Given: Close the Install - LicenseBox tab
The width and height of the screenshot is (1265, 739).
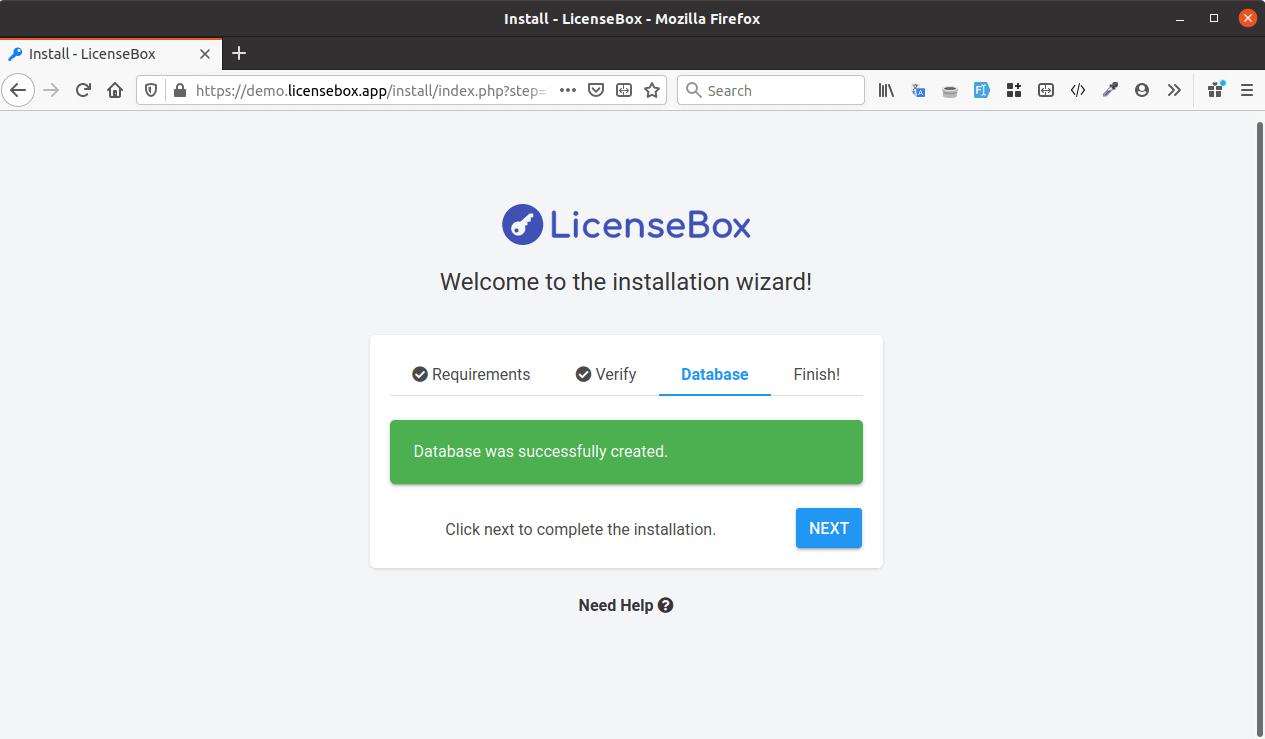Looking at the screenshot, I should [205, 54].
